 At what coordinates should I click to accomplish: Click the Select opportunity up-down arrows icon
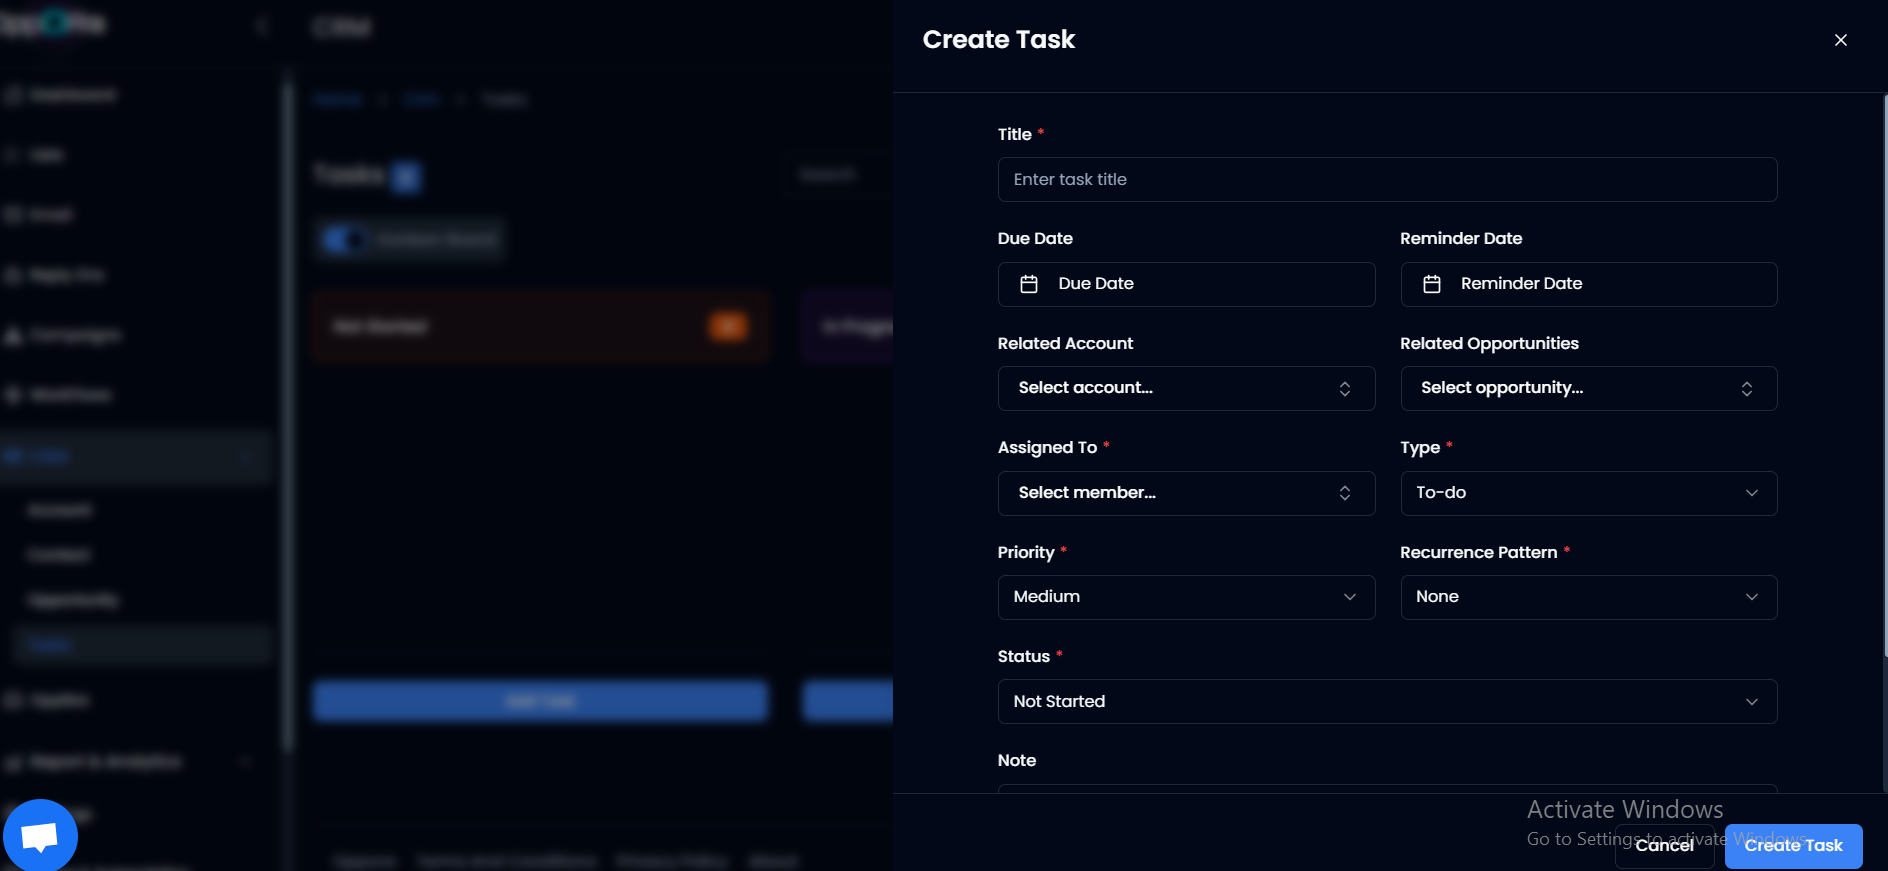pyautogui.click(x=1746, y=389)
